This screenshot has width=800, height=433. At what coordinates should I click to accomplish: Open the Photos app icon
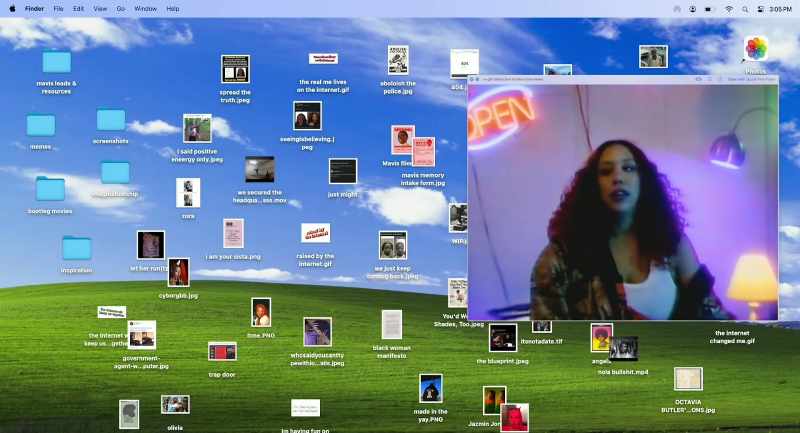click(x=756, y=48)
